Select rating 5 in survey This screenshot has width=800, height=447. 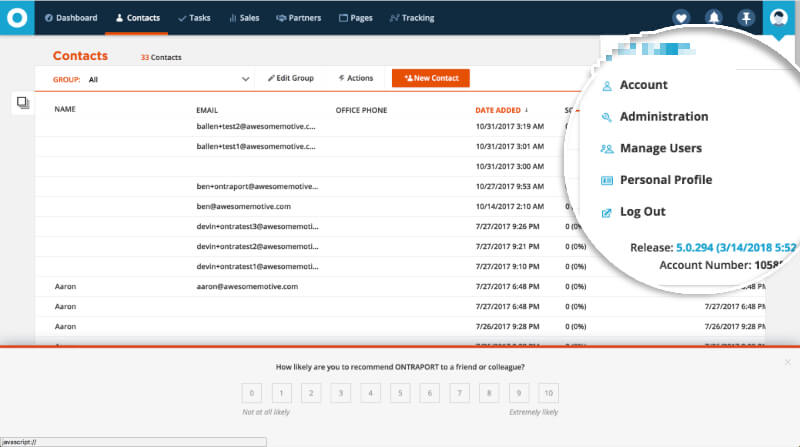(400, 393)
